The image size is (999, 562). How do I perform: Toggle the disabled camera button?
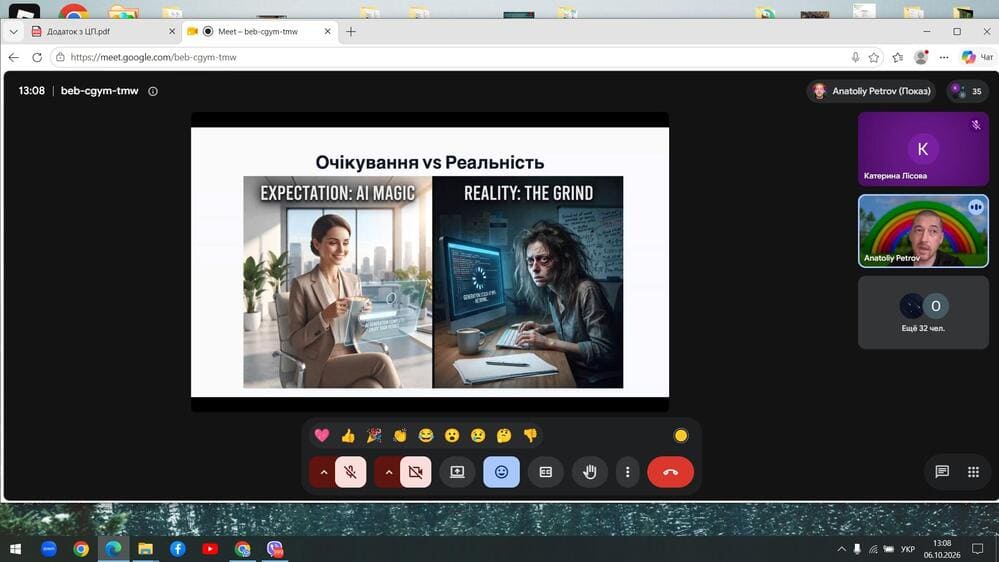(415, 472)
